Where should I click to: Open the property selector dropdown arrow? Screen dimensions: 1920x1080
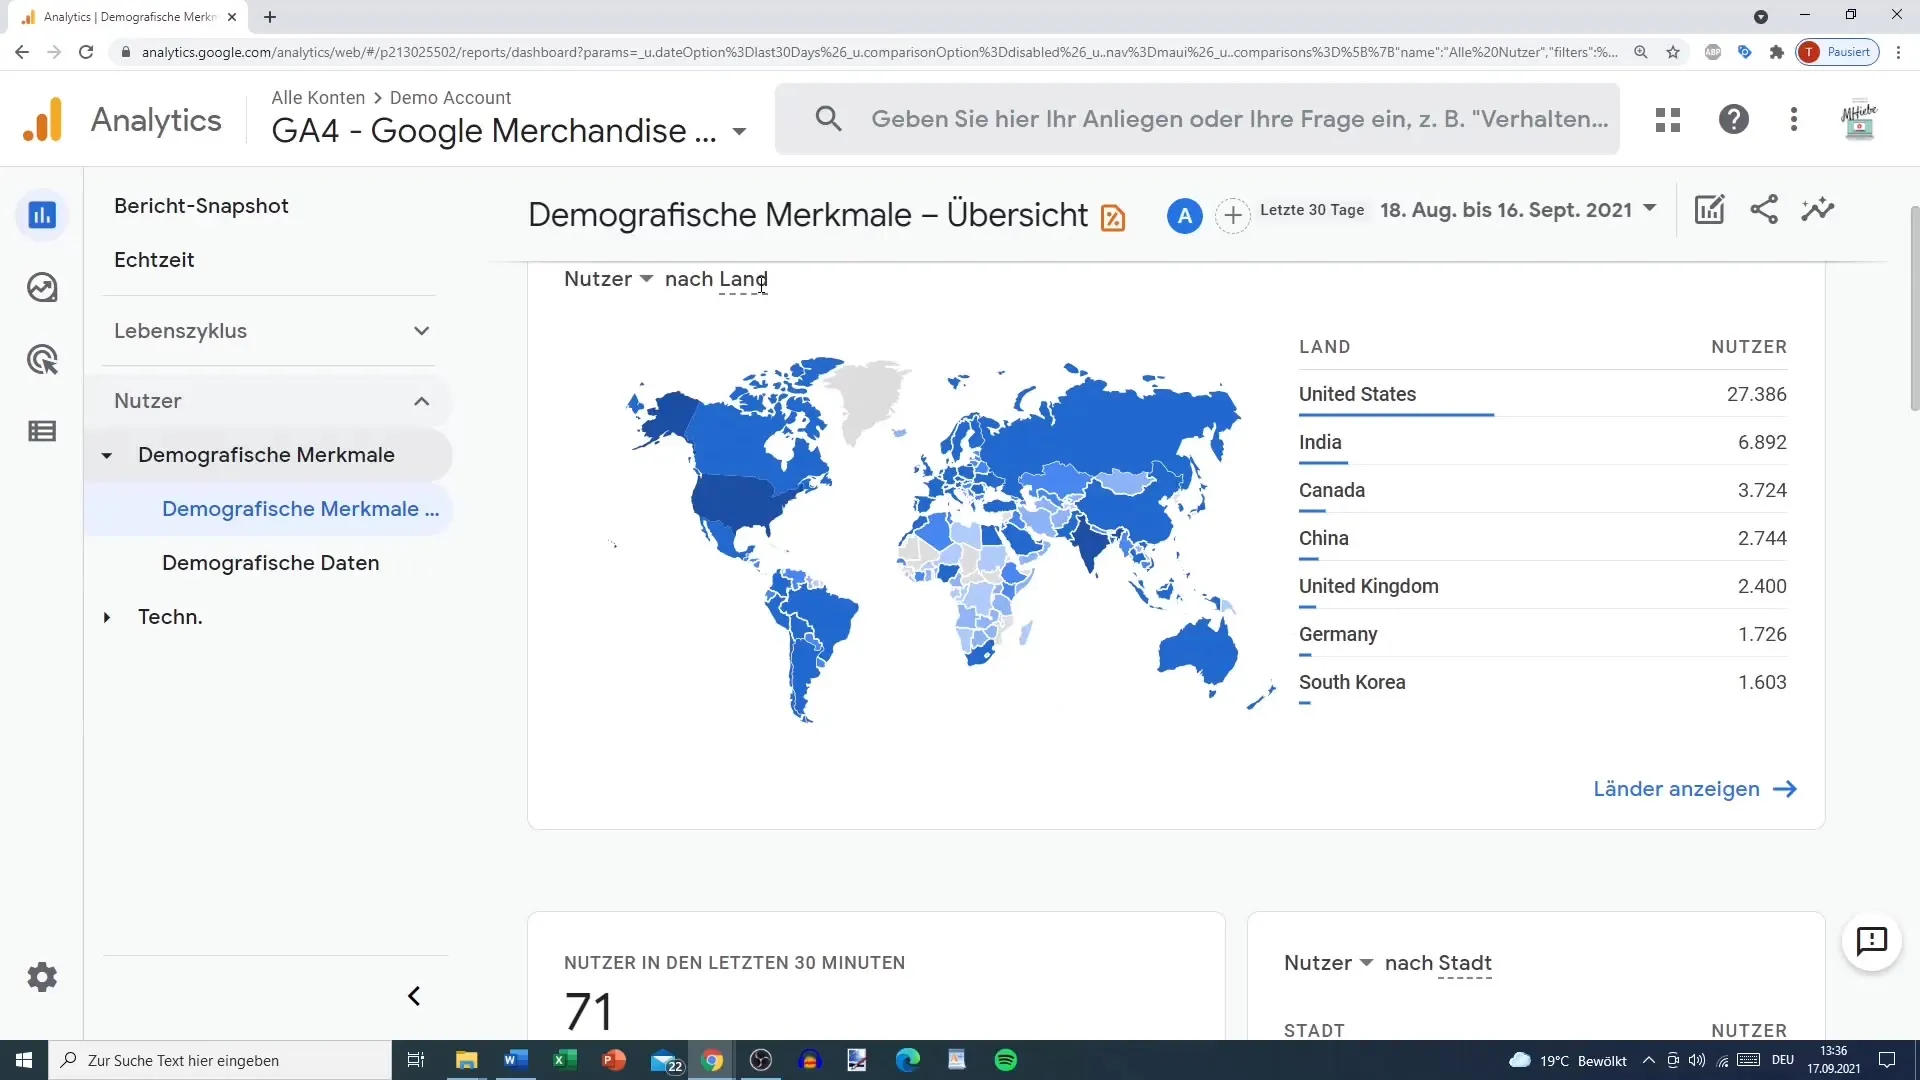tap(739, 131)
